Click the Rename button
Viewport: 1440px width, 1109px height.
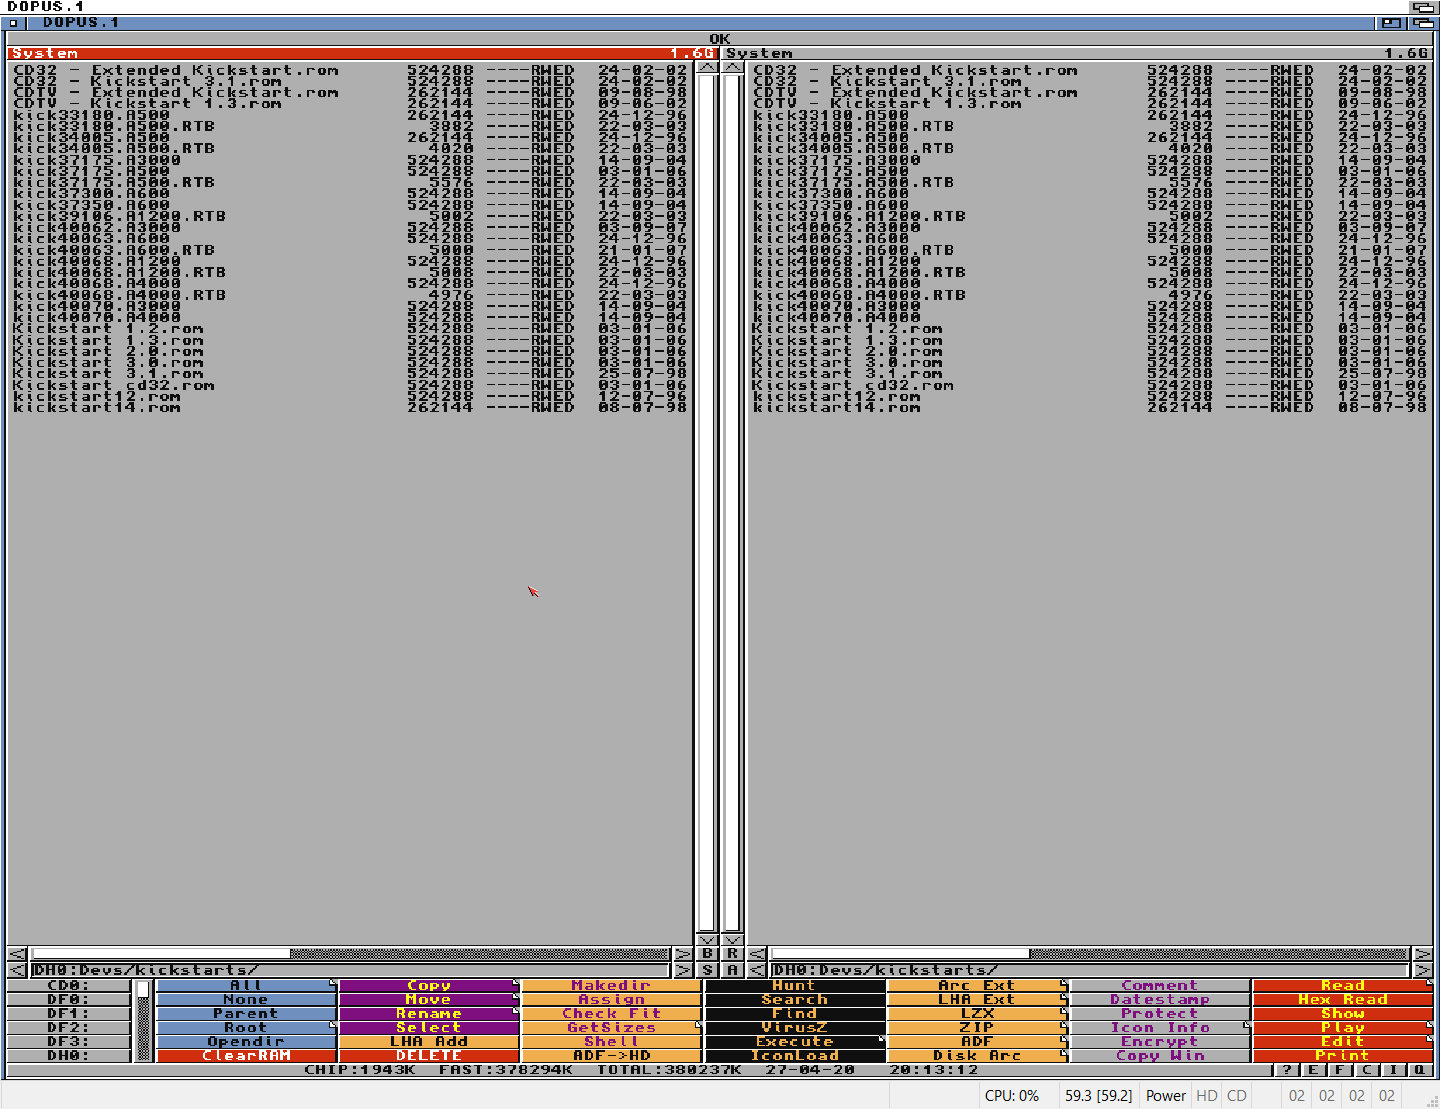click(429, 1013)
